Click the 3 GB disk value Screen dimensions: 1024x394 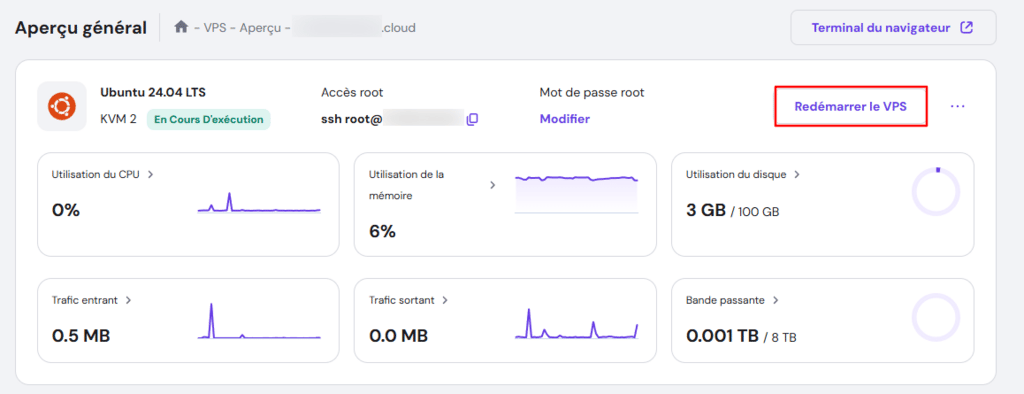[x=706, y=210]
